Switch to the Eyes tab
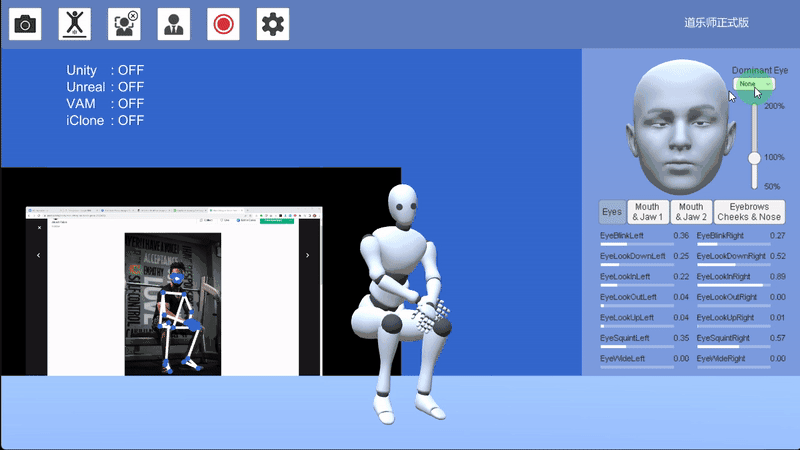Viewport: 800px width, 450px height. click(612, 212)
